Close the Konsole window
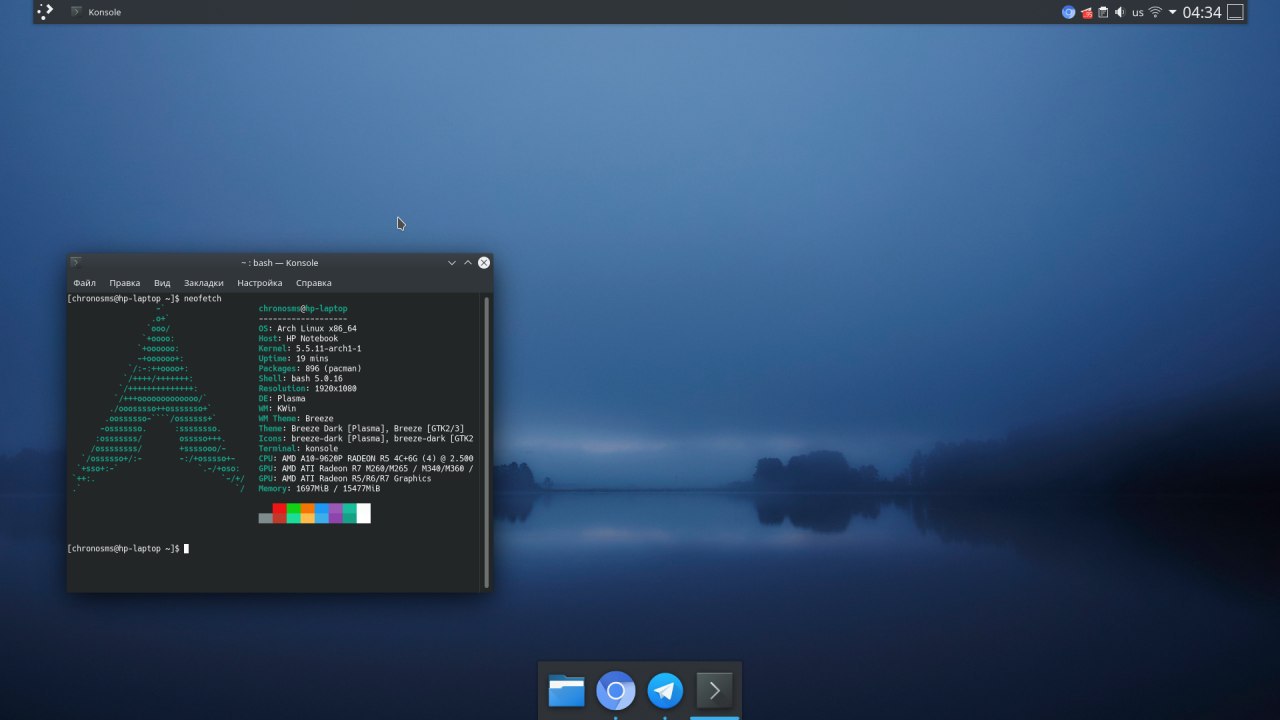Viewport: 1280px width, 720px height. tap(484, 262)
